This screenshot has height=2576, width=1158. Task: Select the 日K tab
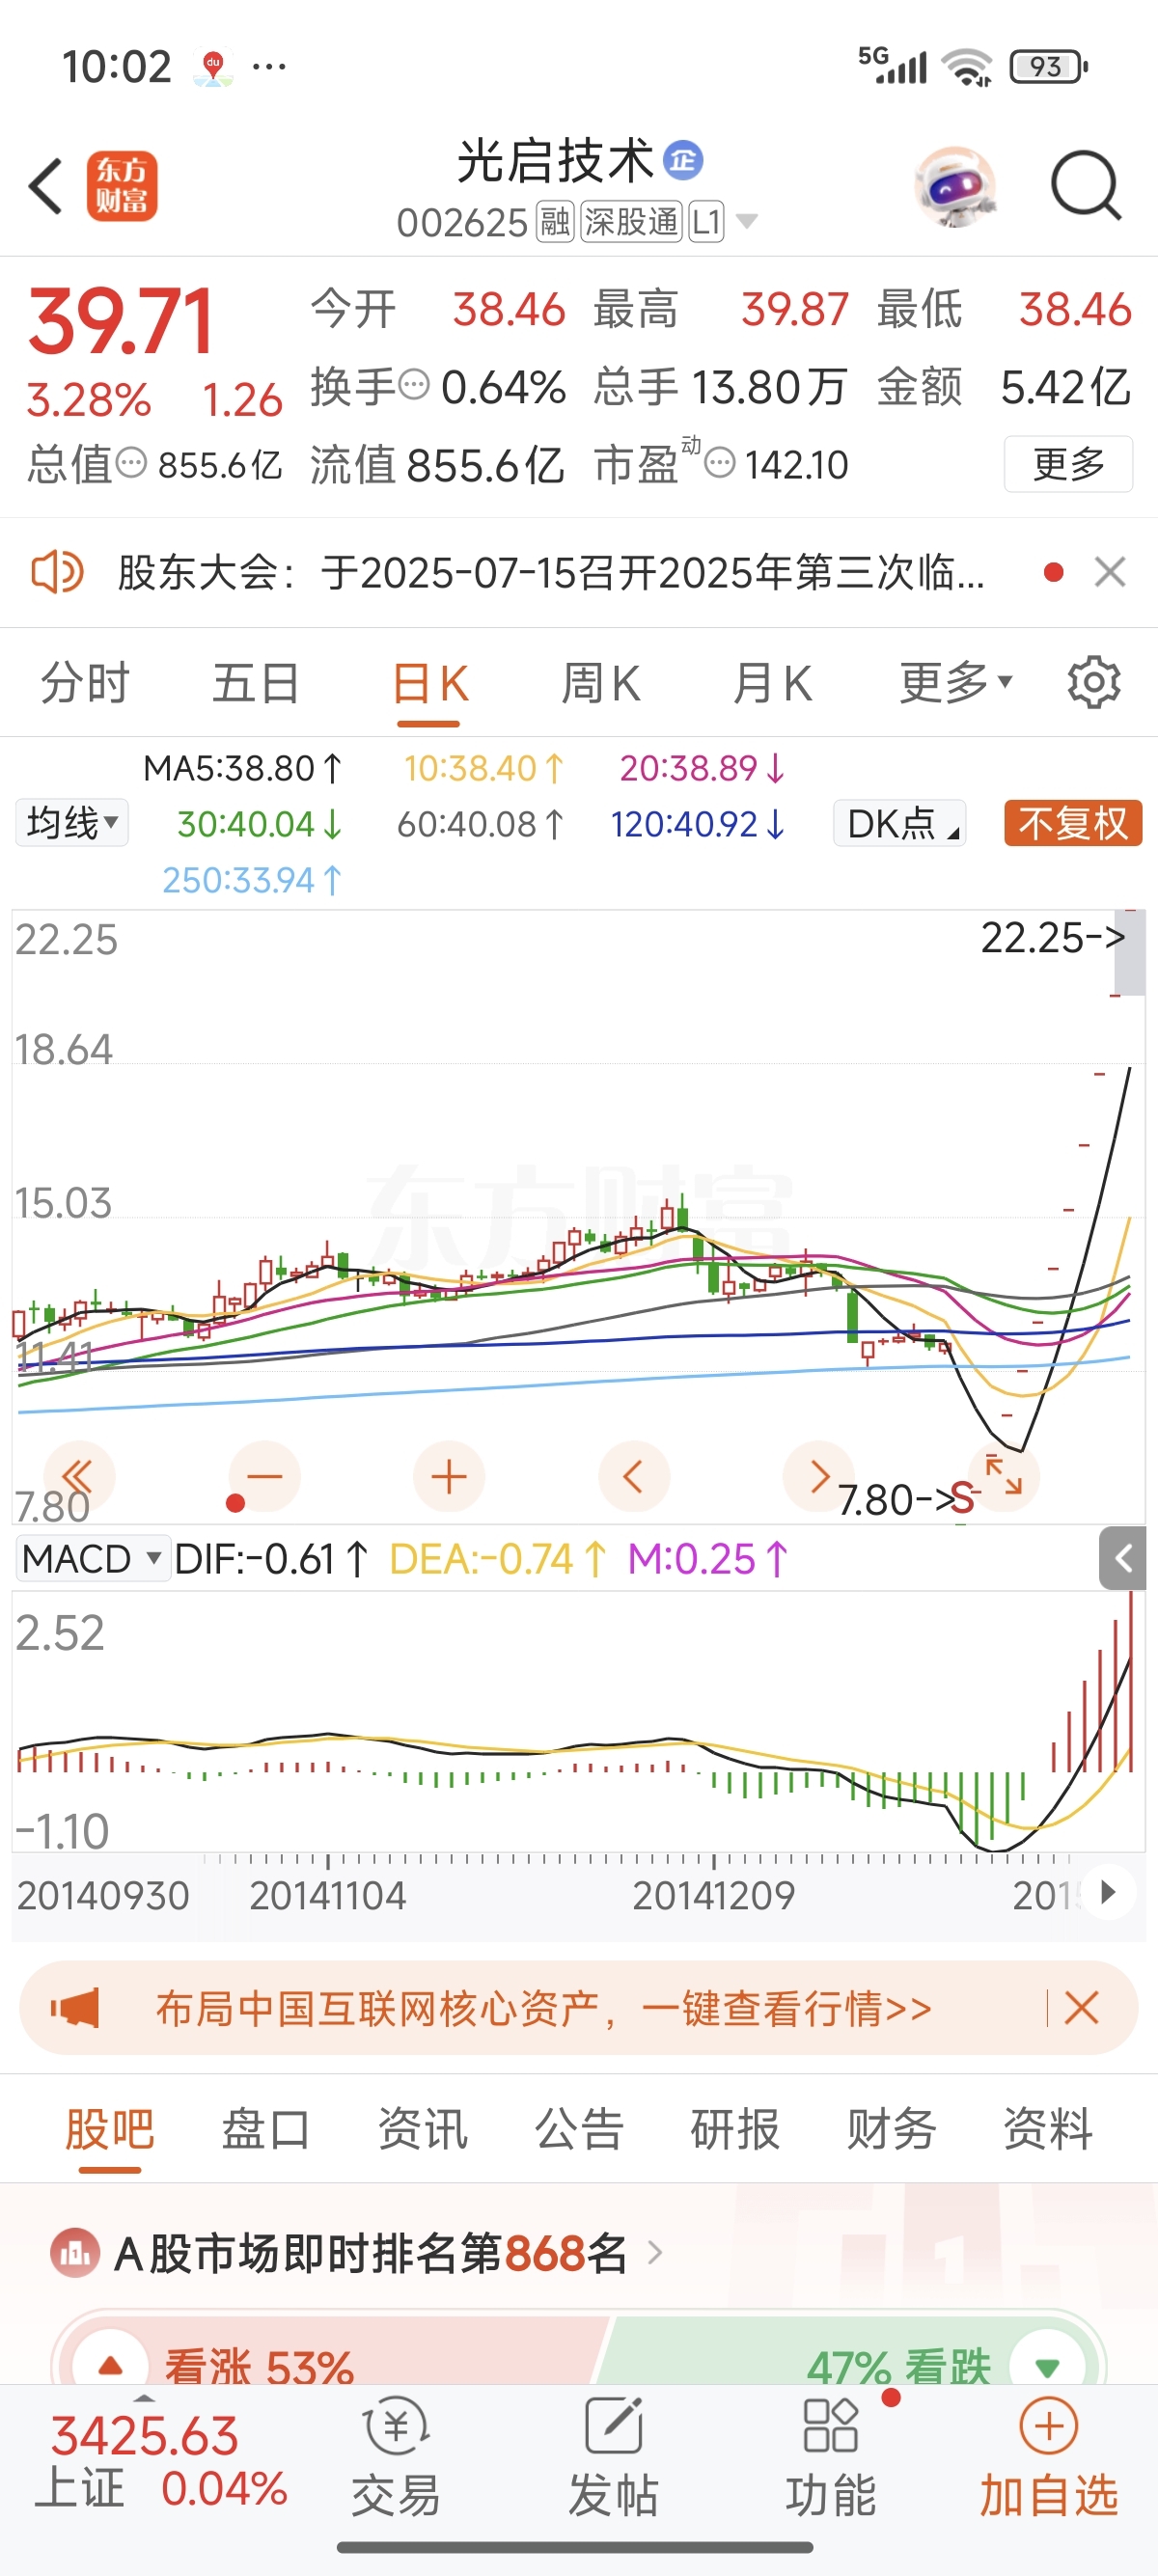click(x=429, y=683)
